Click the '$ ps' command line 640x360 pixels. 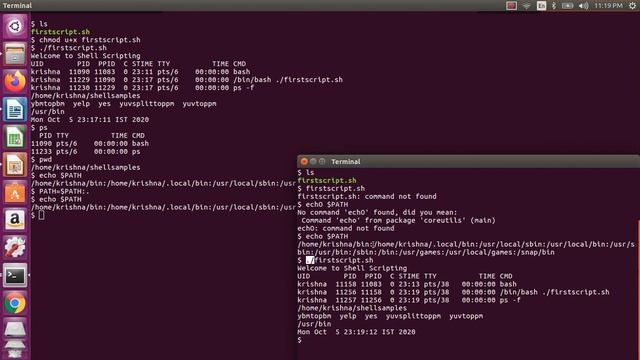[x=39, y=128]
